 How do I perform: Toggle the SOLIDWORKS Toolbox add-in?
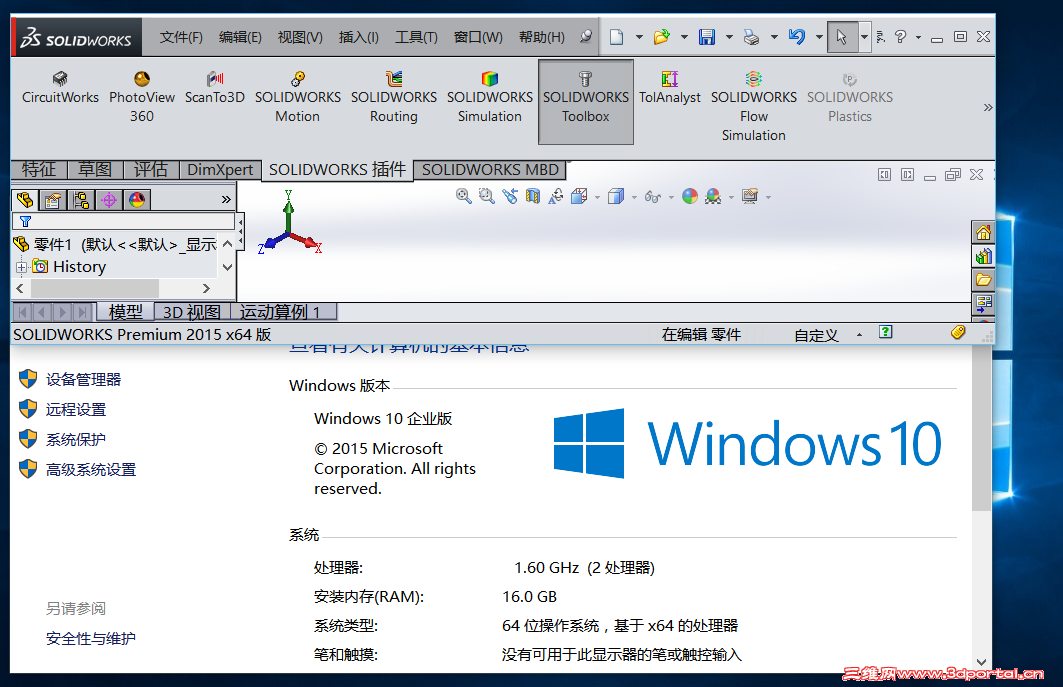(586, 101)
